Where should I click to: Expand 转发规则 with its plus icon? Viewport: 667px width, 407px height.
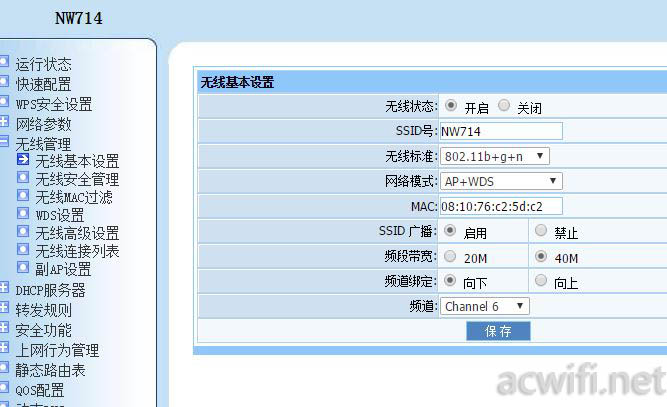click(x=4, y=307)
